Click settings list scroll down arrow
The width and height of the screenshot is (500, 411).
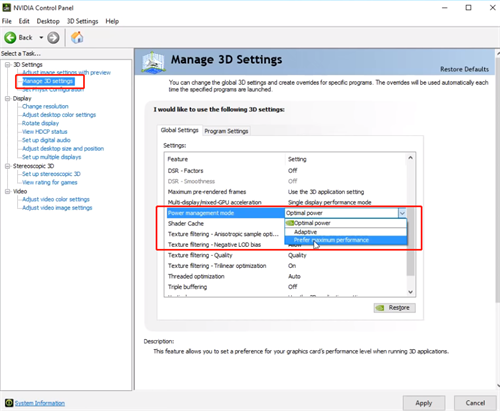411,292
